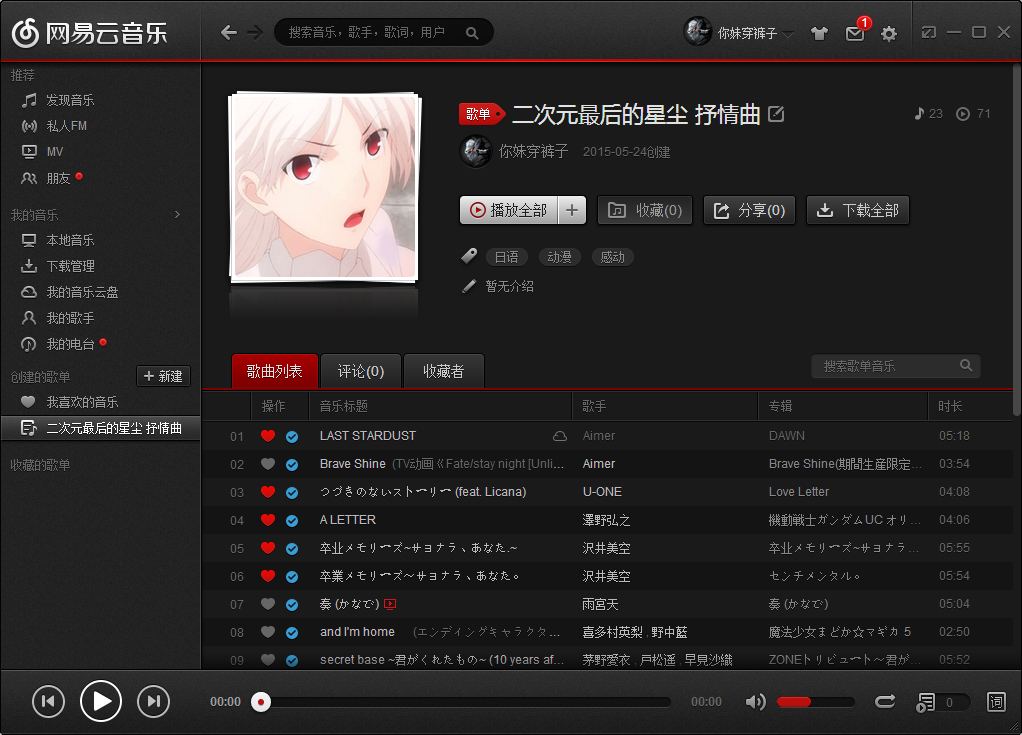Mute with the speaker icon
This screenshot has width=1022, height=735.
(x=755, y=702)
